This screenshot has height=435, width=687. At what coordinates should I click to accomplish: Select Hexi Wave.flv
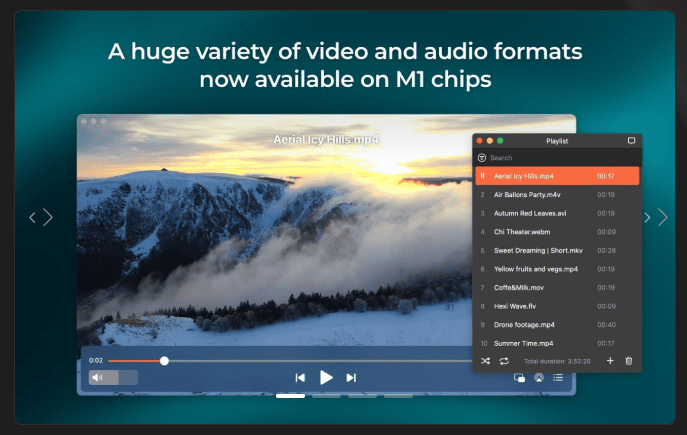pyautogui.click(x=557, y=306)
